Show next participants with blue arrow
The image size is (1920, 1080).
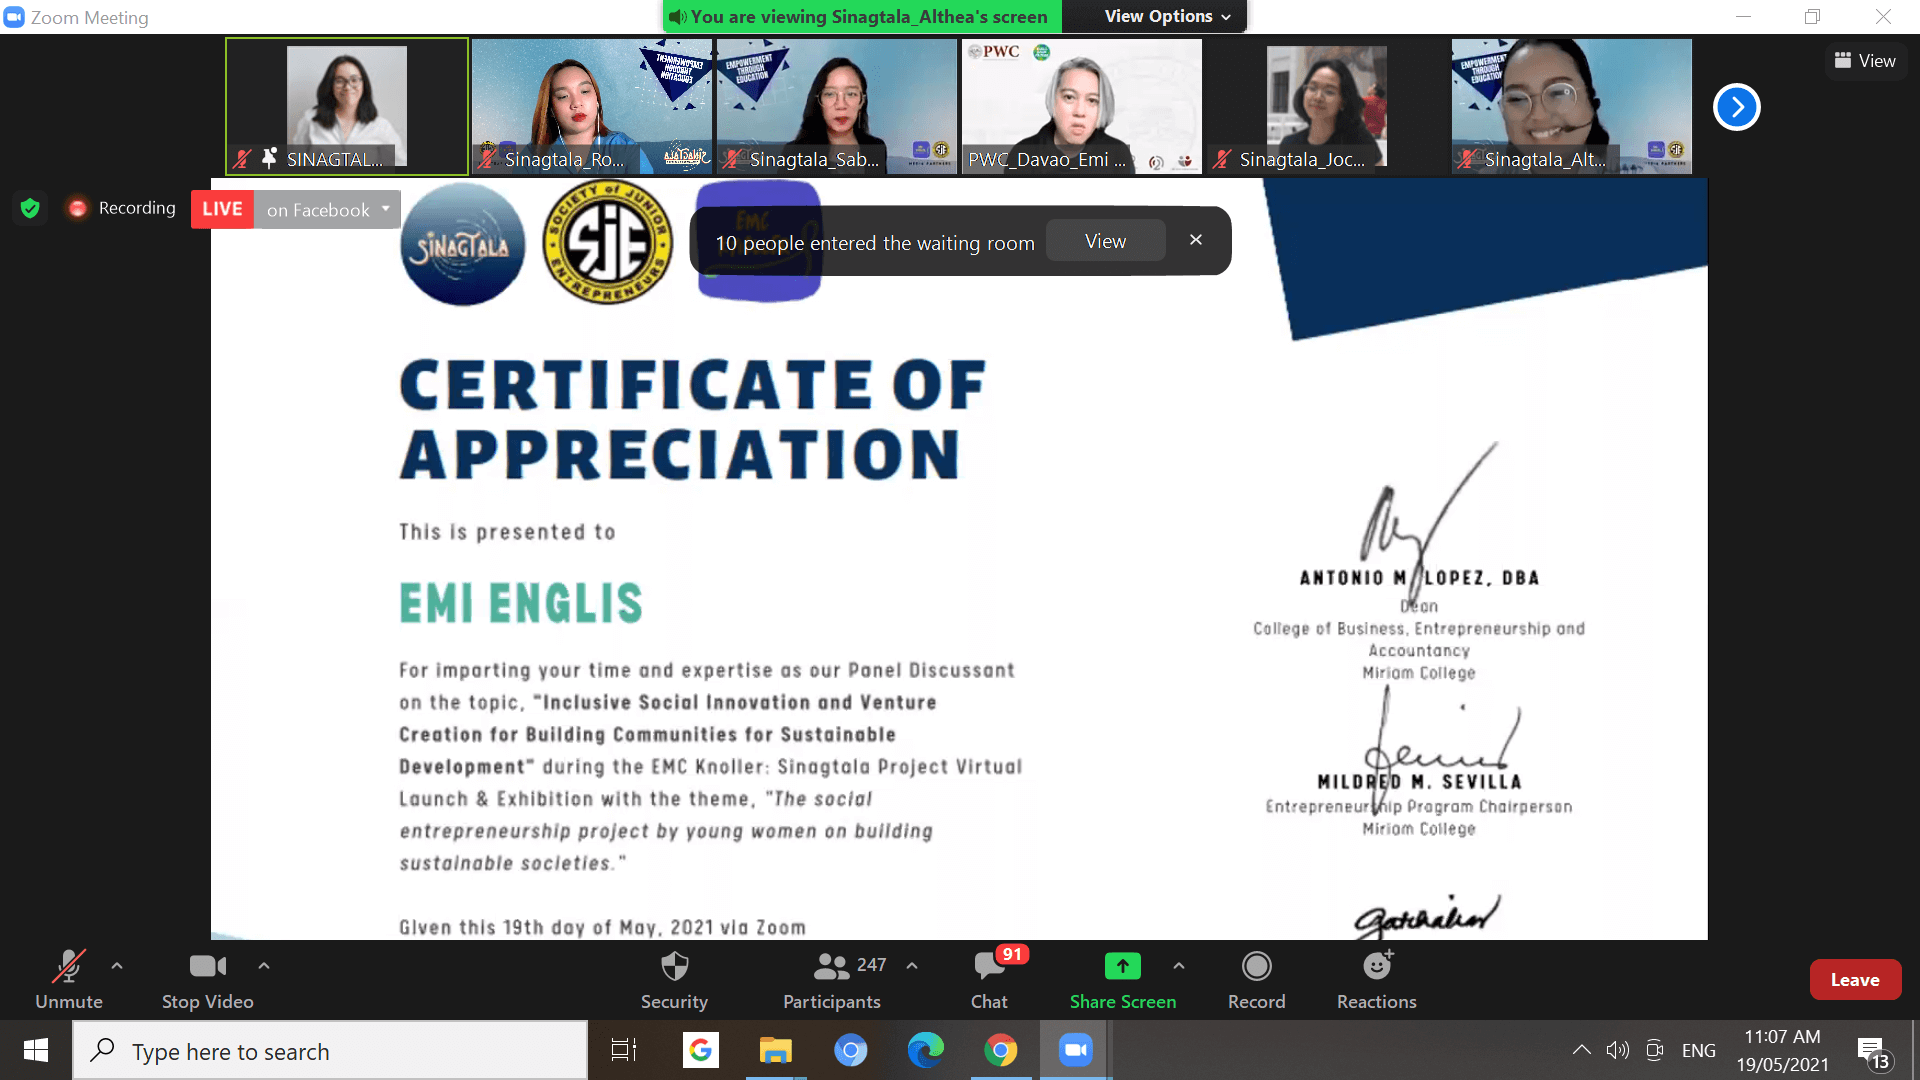(1737, 107)
